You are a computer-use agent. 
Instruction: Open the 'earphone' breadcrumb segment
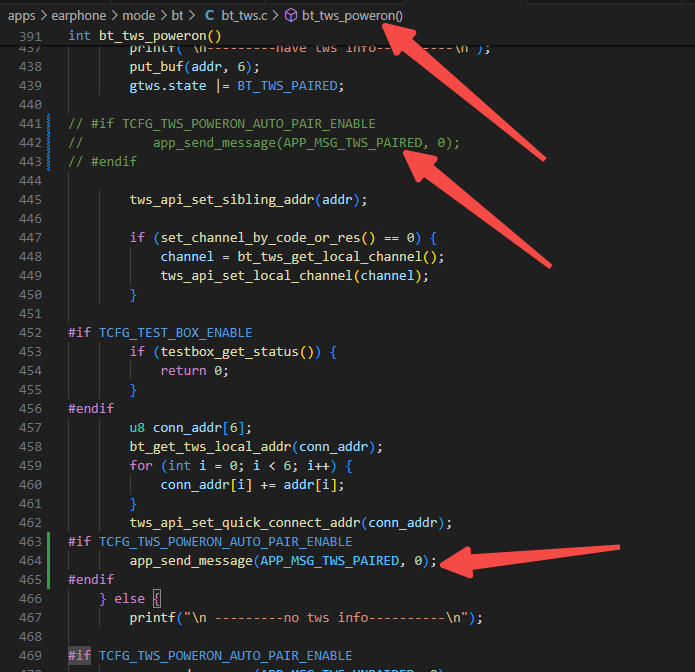tap(78, 16)
